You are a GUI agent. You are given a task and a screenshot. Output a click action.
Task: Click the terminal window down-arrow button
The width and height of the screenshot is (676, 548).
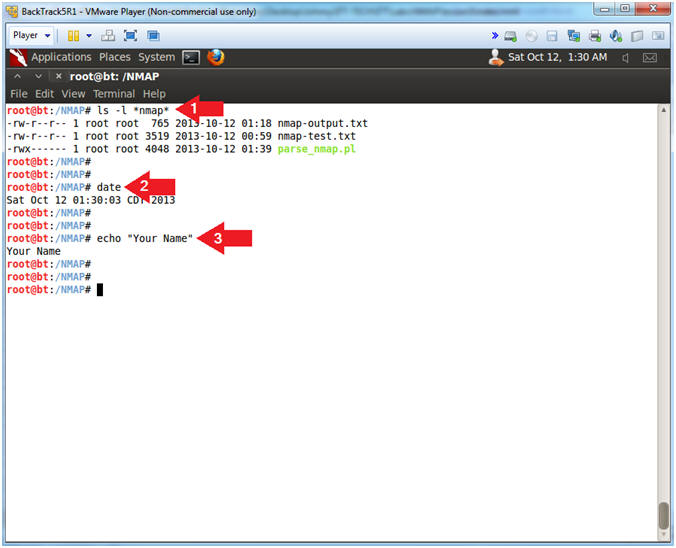(x=38, y=77)
